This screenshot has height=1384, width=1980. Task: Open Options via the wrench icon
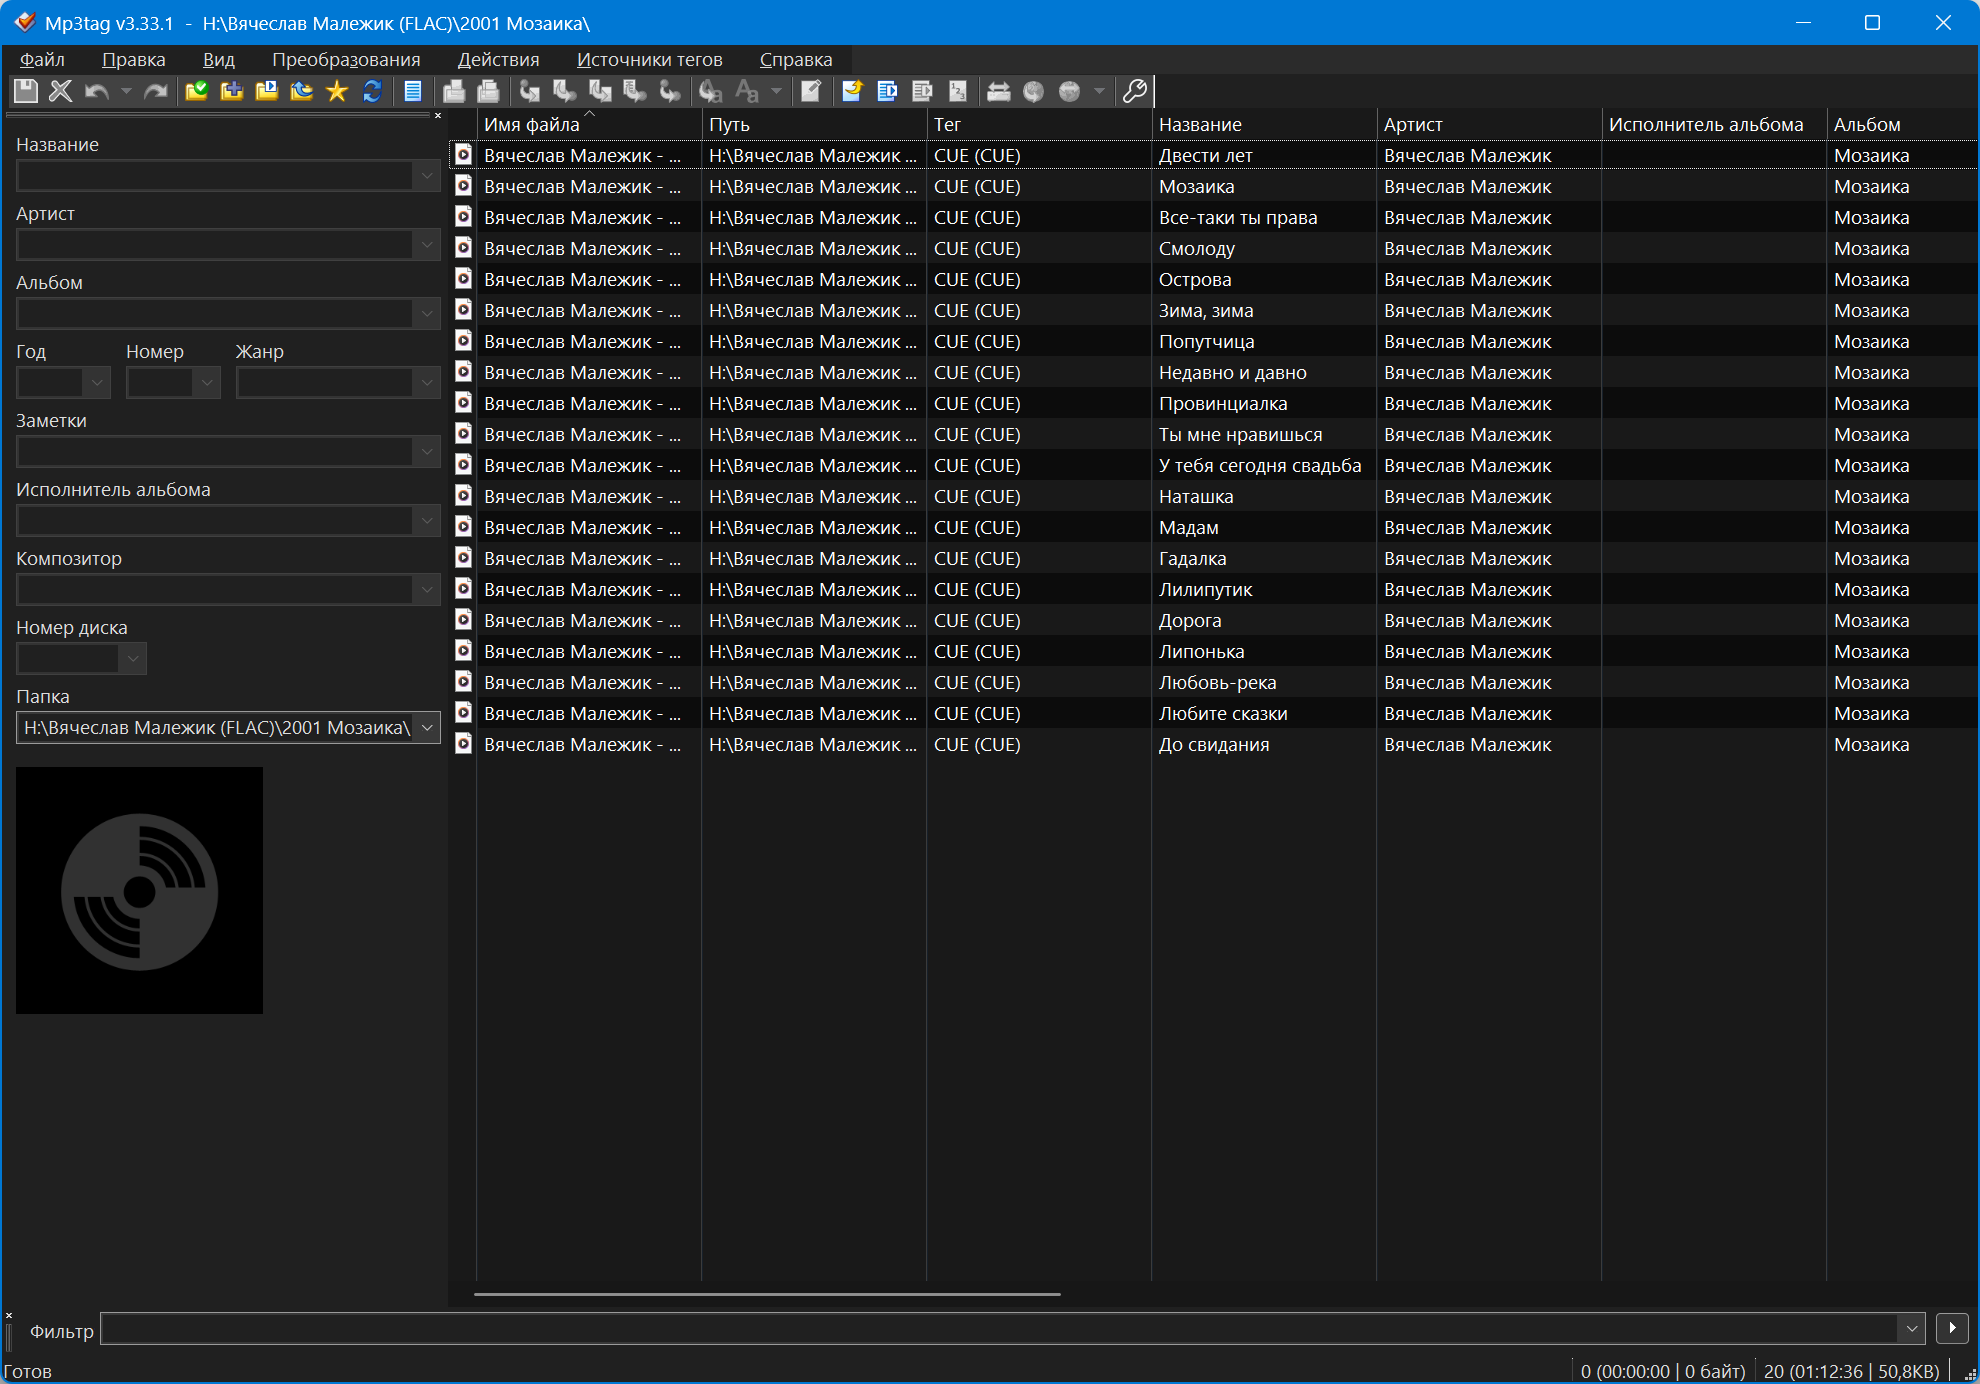[x=1134, y=92]
